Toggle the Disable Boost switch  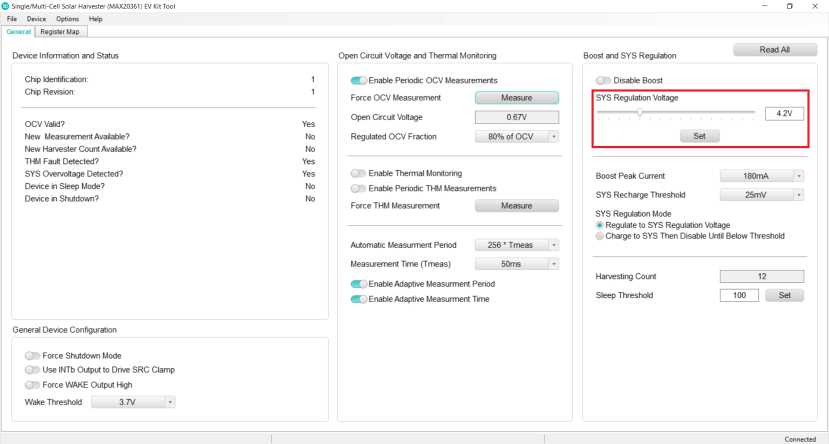click(604, 80)
